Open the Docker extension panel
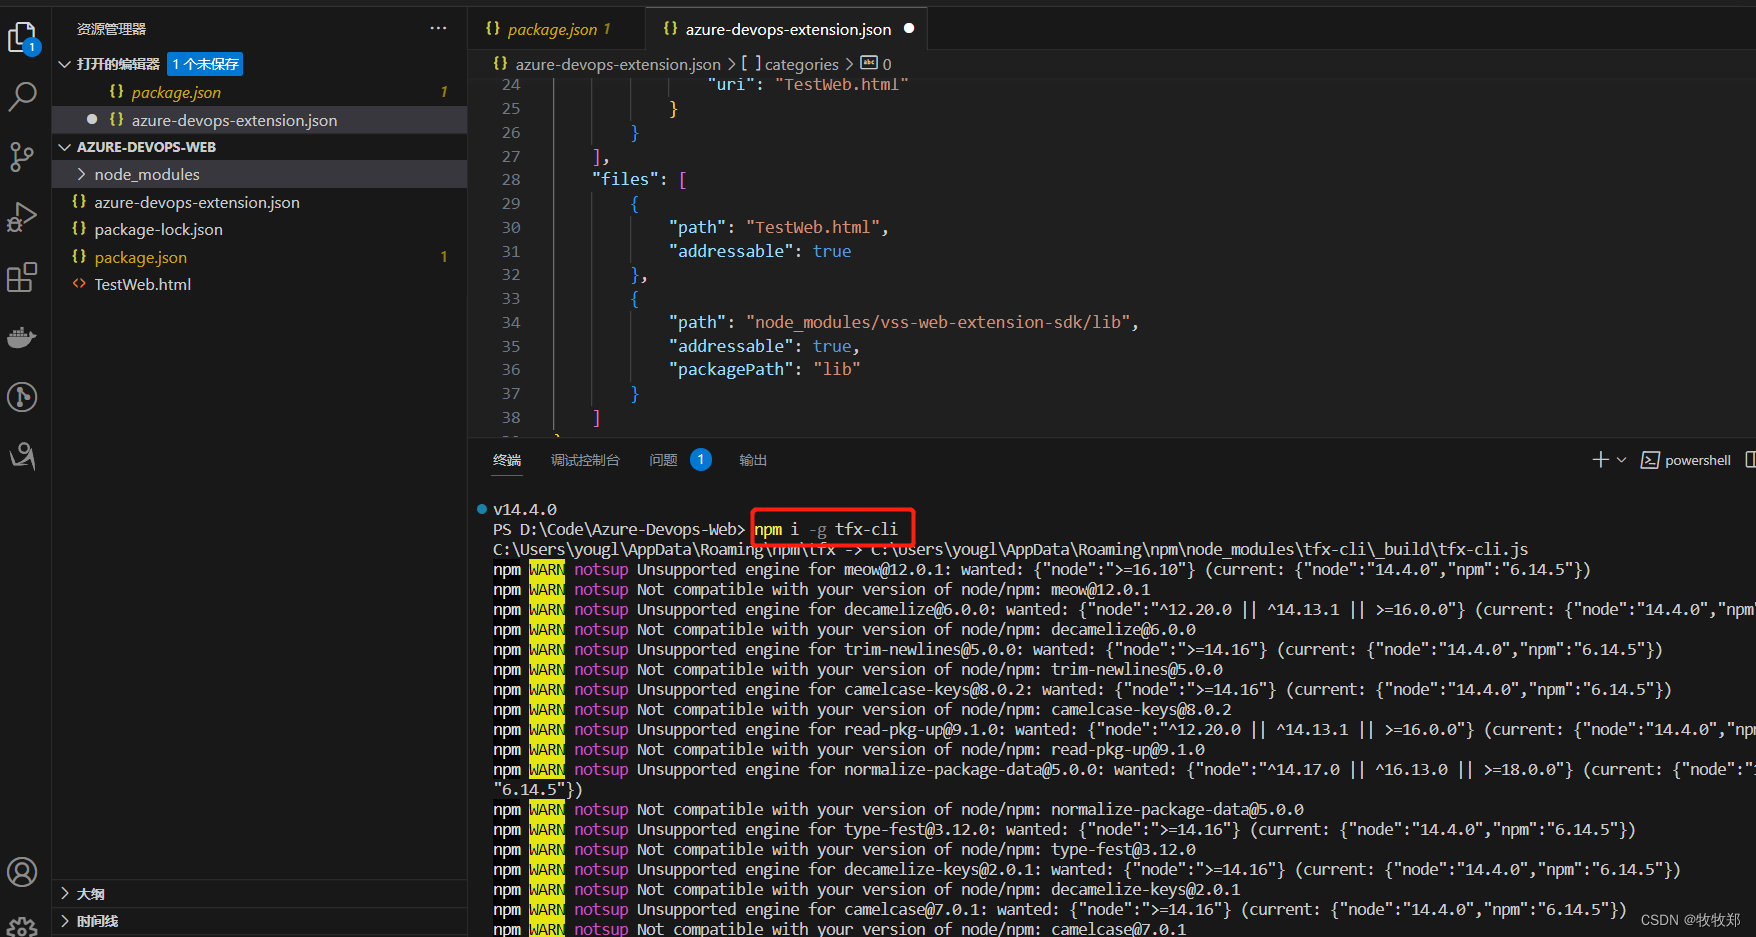Screen dimensions: 1756x937 pyautogui.click(x=22, y=337)
